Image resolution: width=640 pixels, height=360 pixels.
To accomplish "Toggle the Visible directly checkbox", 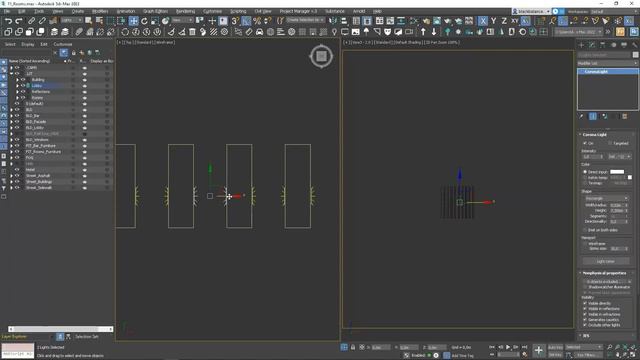I will tap(585, 303).
